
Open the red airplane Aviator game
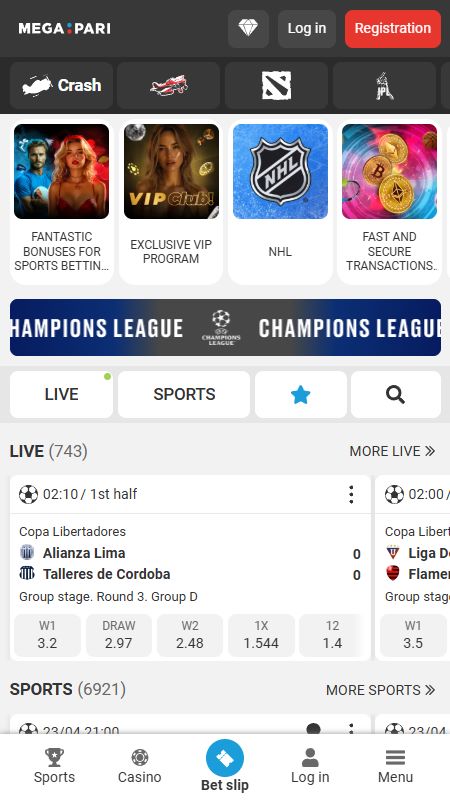[168, 85]
